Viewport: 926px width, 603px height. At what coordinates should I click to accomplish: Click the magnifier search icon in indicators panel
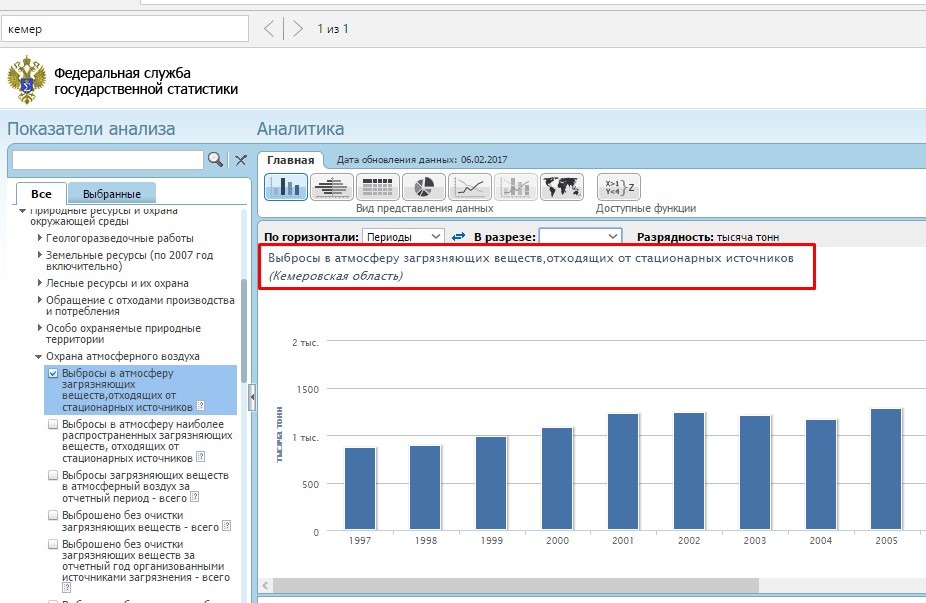pyautogui.click(x=215, y=160)
